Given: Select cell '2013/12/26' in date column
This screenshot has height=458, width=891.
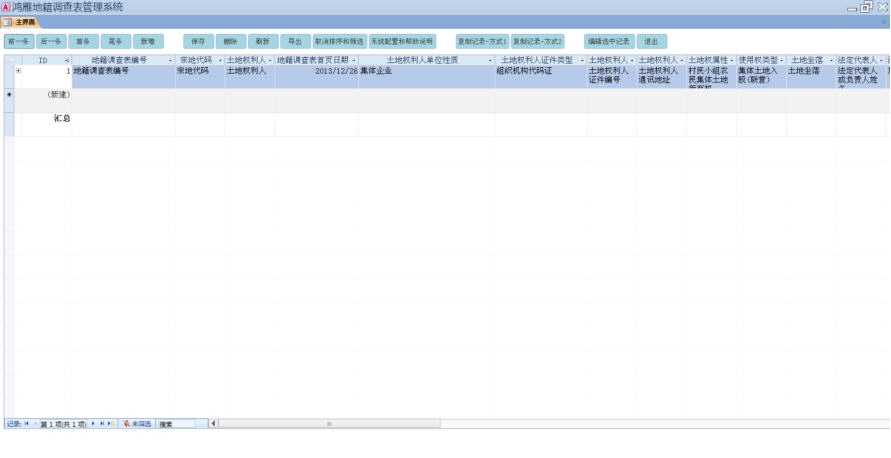Looking at the screenshot, I should (x=317, y=77).
